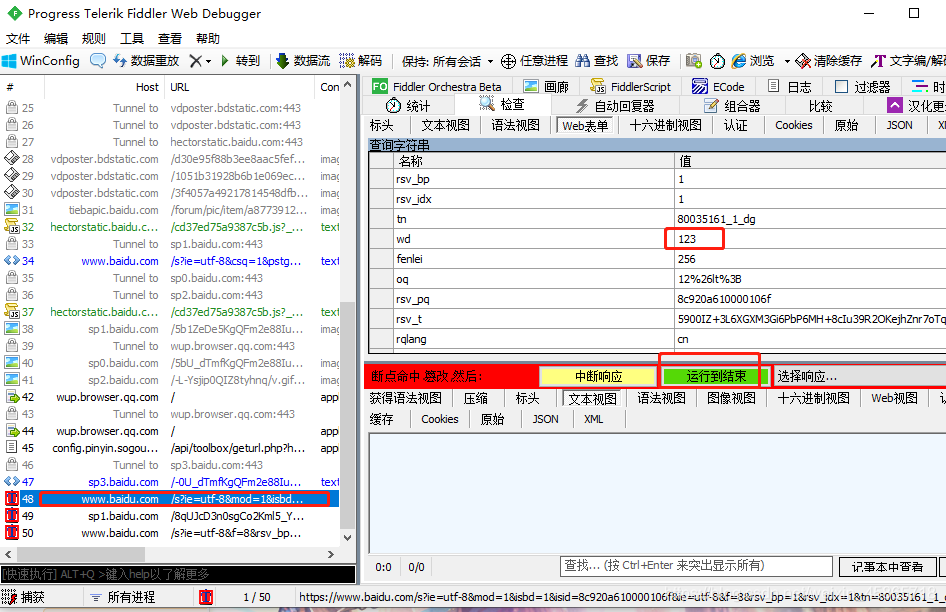
Task: Switch to the Compare (比较) tab
Action: coord(821,106)
